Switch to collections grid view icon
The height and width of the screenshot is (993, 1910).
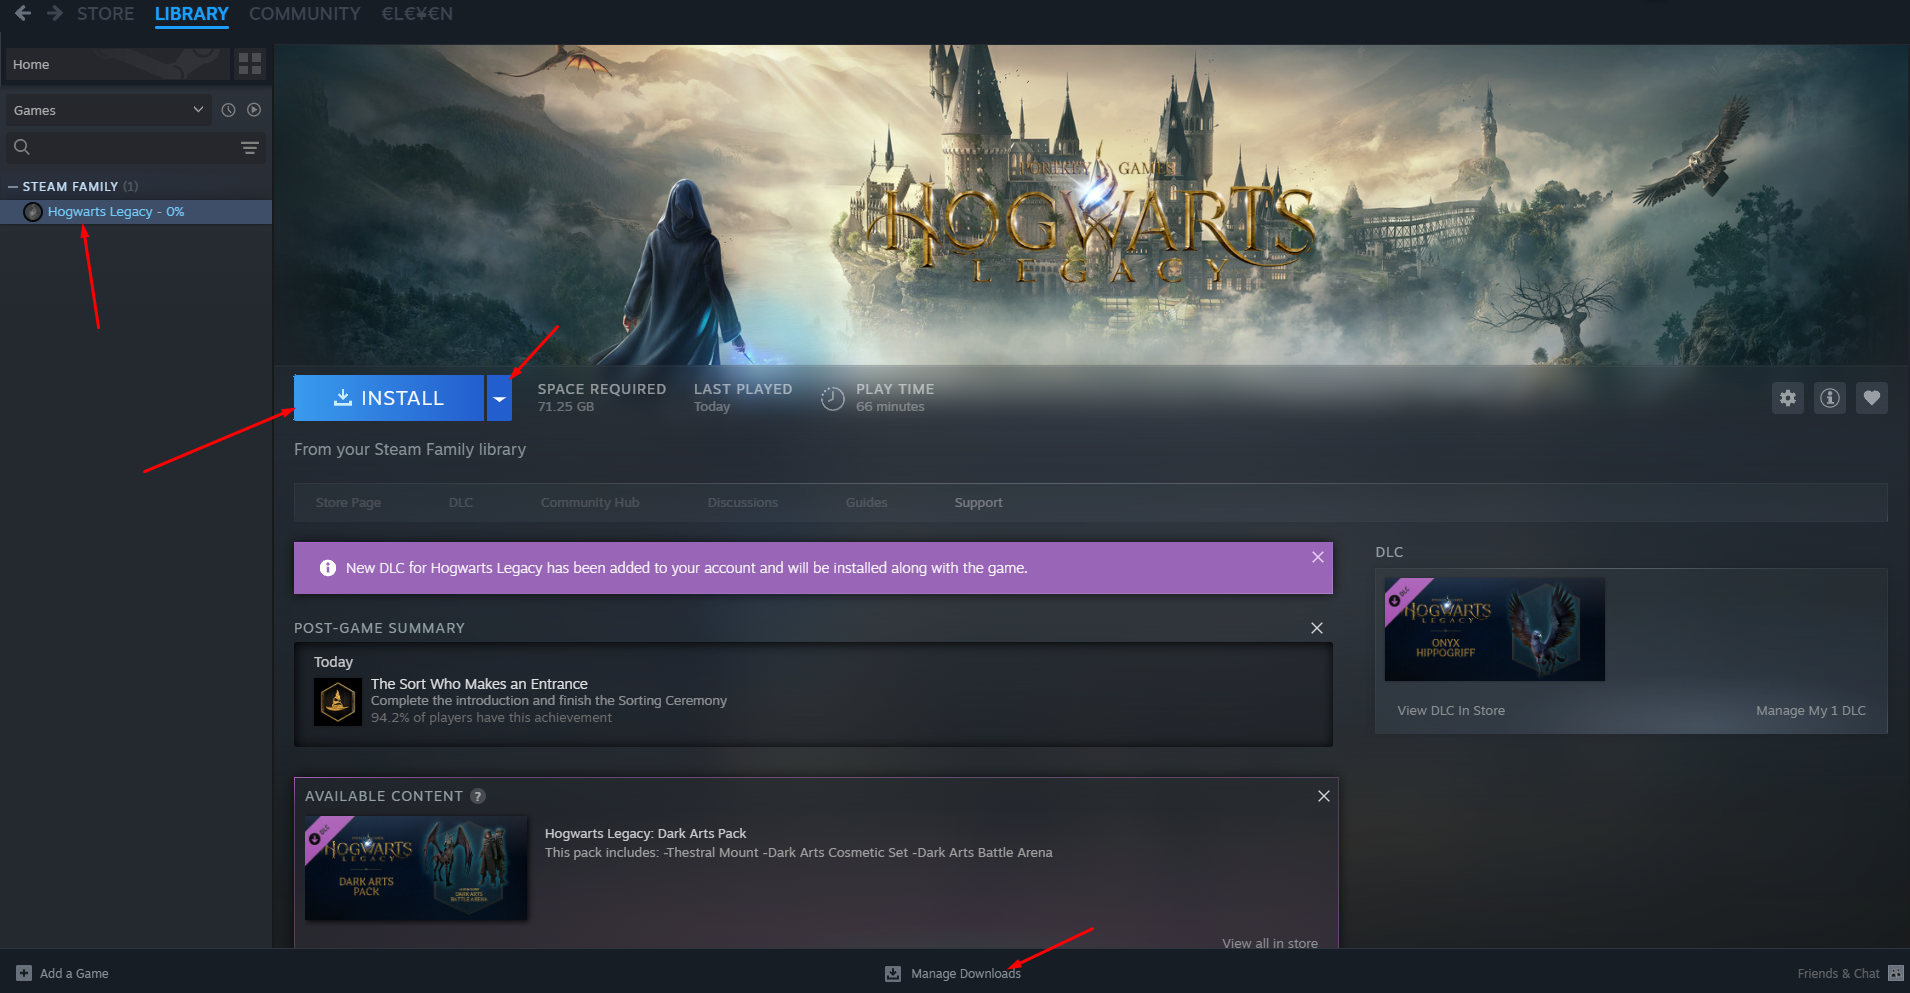click(x=250, y=64)
